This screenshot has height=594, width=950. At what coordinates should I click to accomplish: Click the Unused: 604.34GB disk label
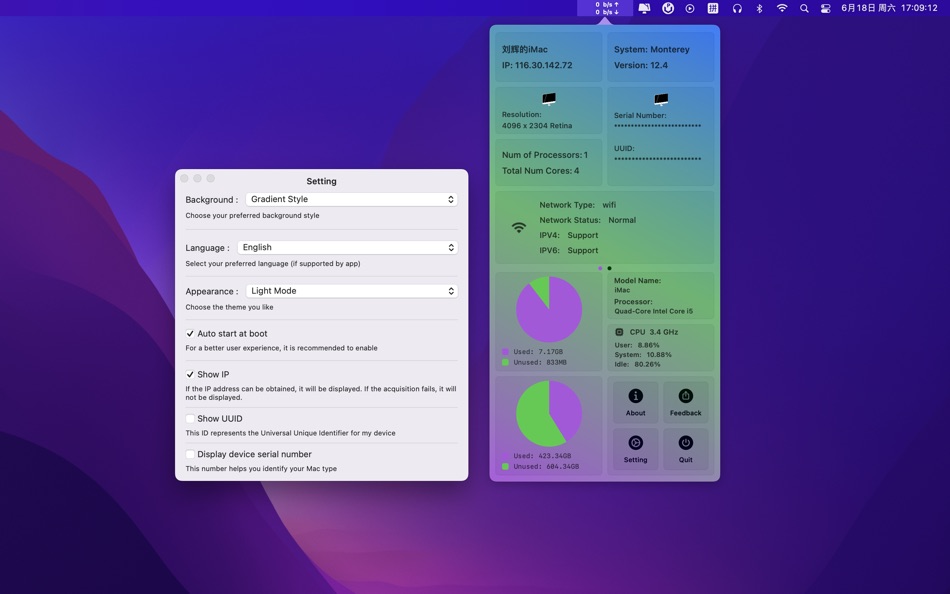[x=546, y=467]
